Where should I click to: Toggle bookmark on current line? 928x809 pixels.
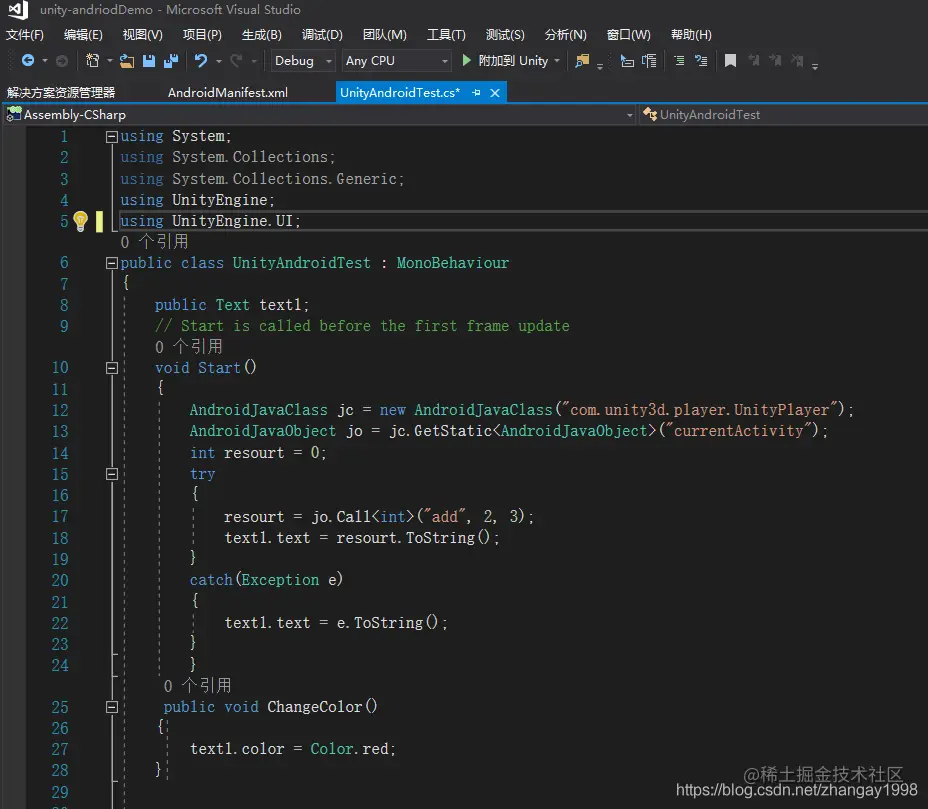coord(730,60)
